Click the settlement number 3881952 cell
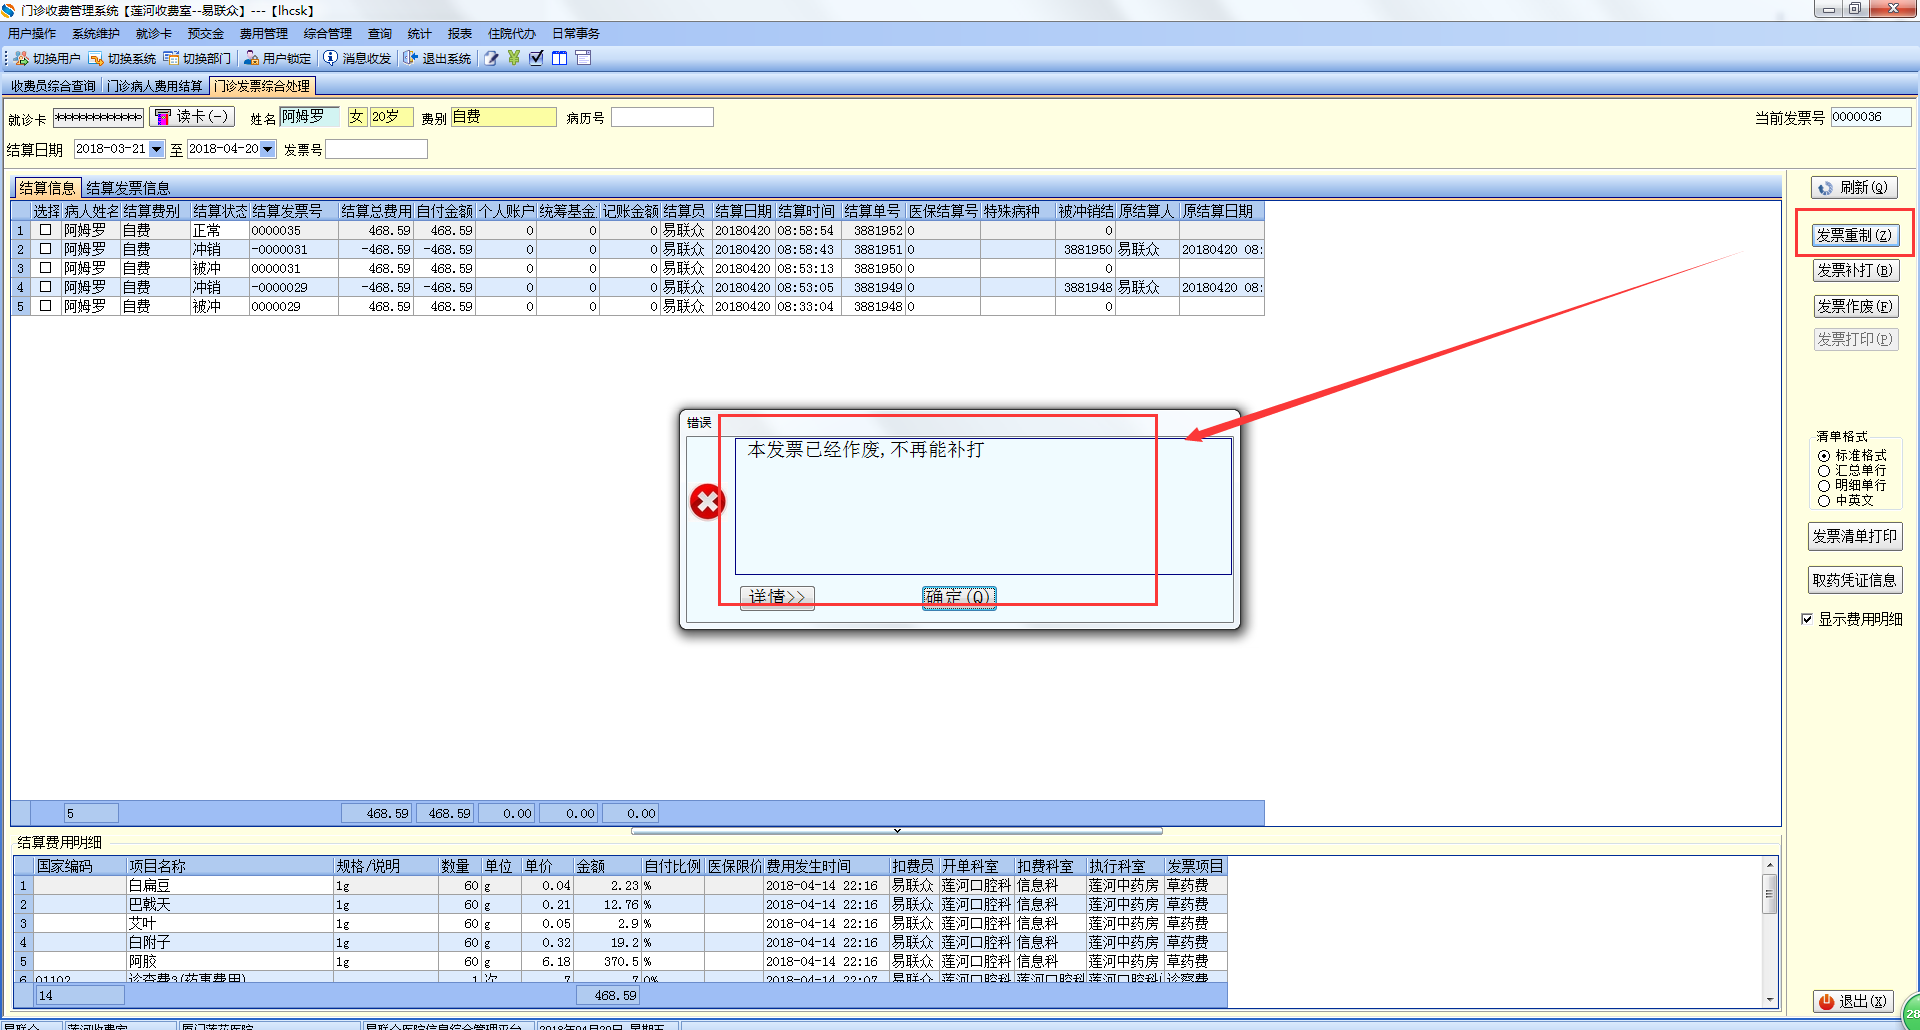 pos(873,230)
